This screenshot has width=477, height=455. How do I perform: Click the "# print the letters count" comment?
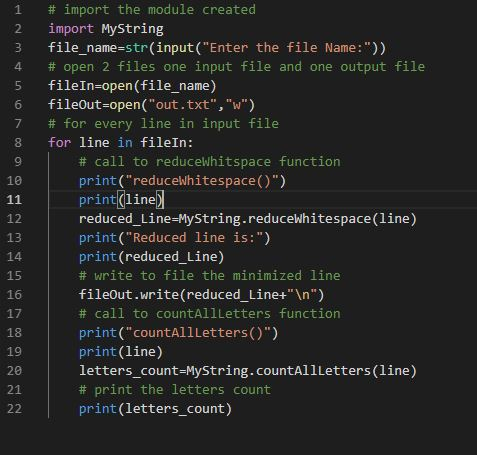point(175,390)
